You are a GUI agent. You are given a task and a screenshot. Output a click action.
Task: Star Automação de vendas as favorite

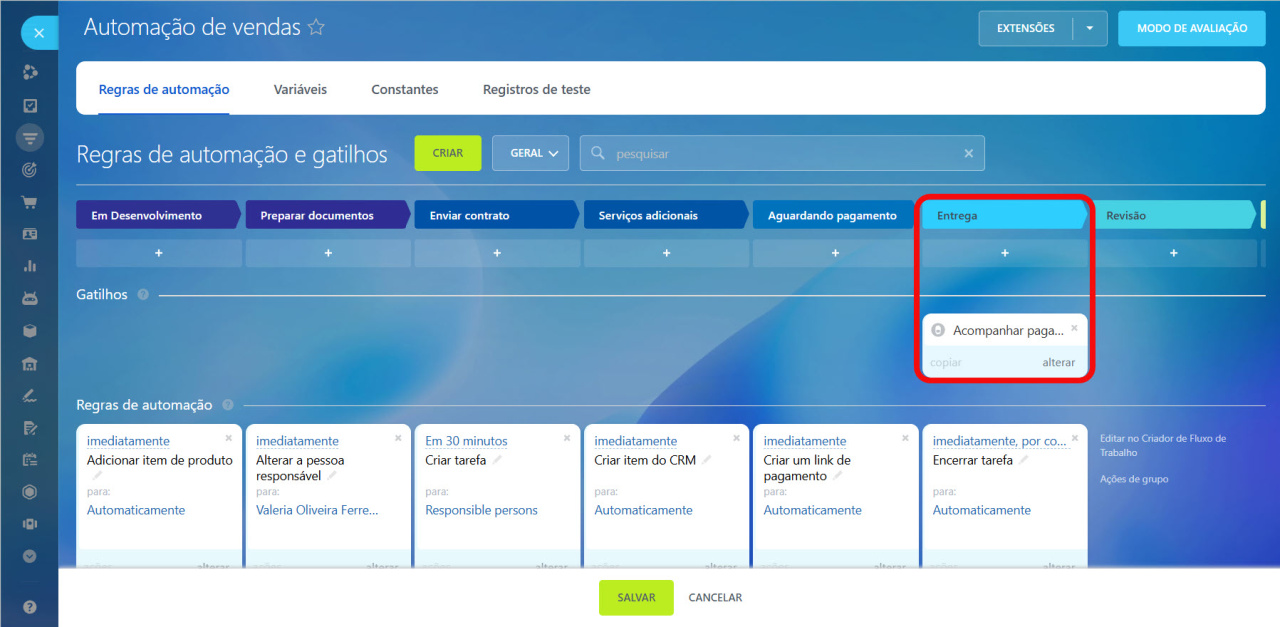point(316,28)
